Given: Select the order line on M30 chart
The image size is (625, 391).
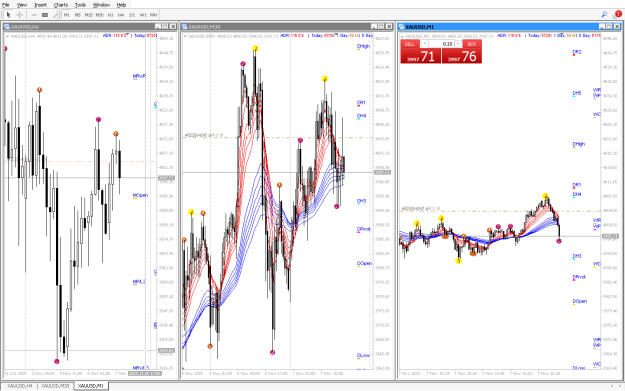Looking at the screenshot, I should coord(278,138).
